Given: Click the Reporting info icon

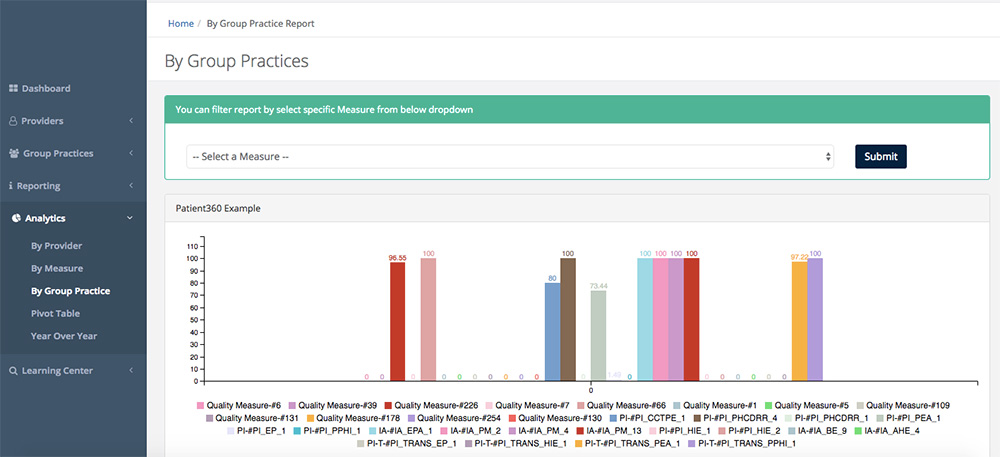Looking at the screenshot, I should (x=11, y=186).
